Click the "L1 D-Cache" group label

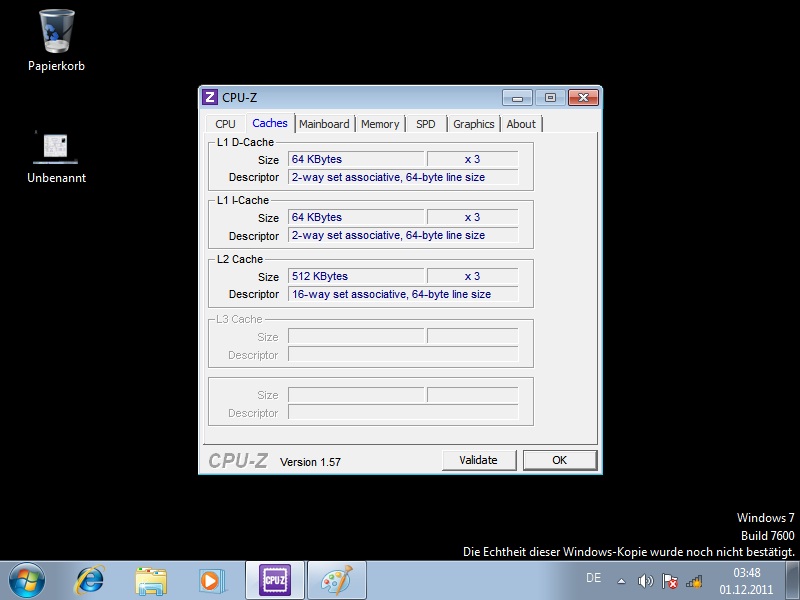(x=245, y=142)
